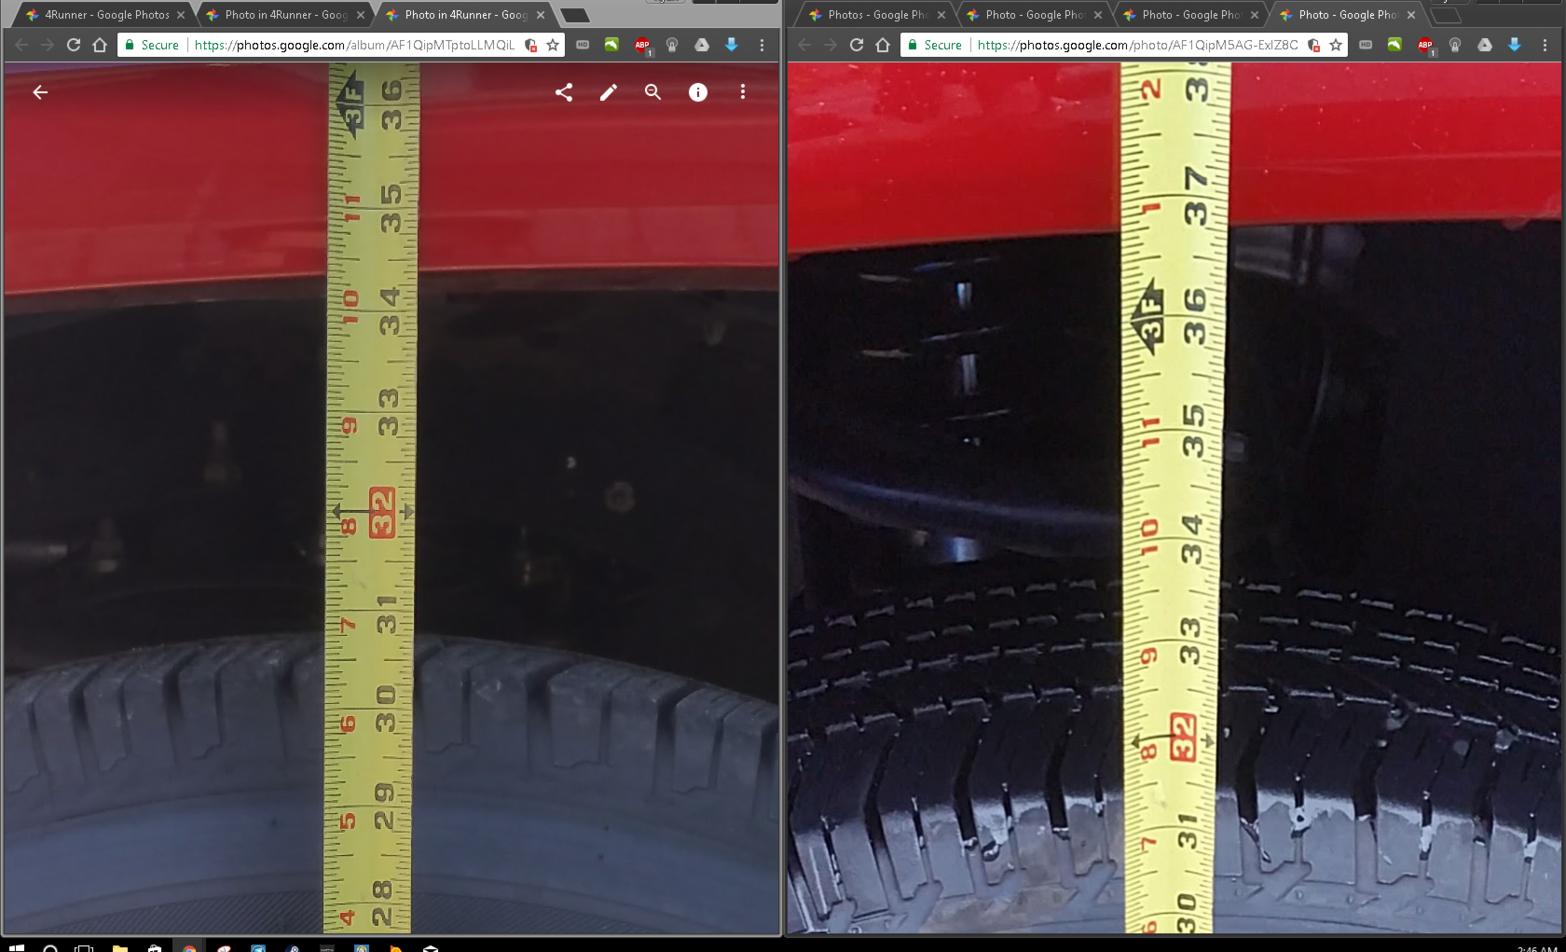Open the new tab button in the left browser
This screenshot has height=952, width=1566.
575,16
